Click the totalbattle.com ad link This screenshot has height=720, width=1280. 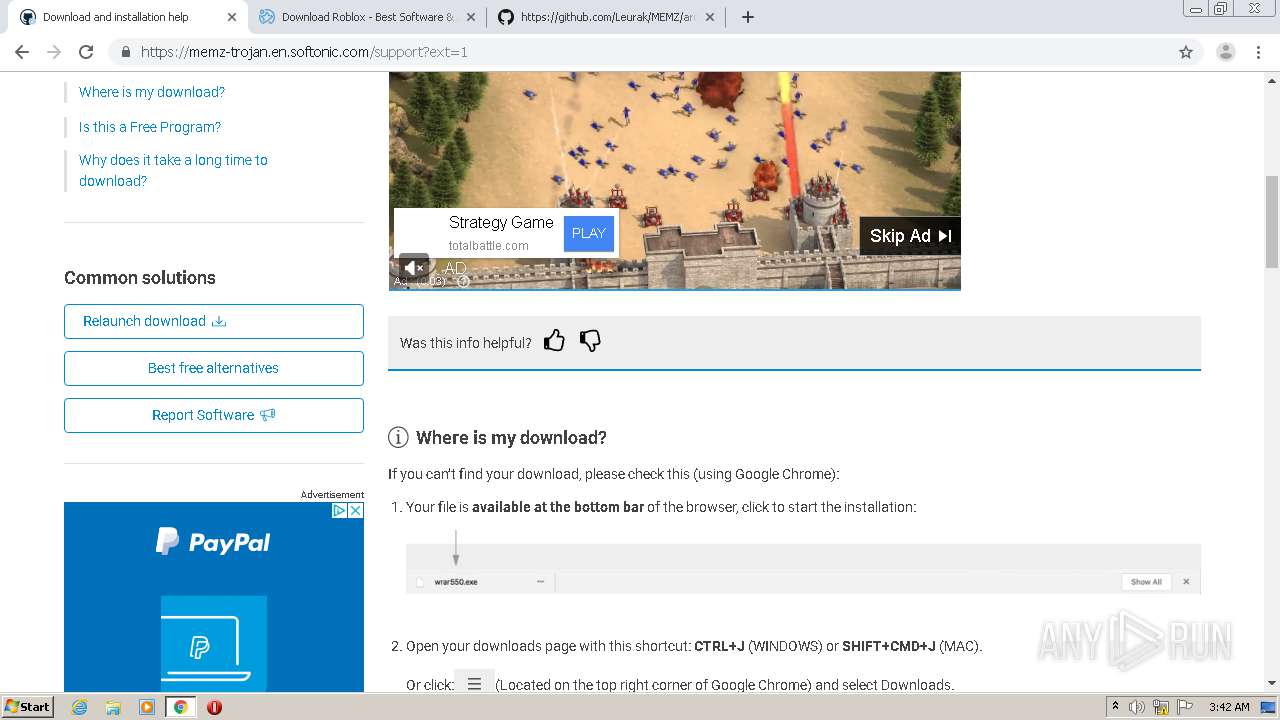488,246
